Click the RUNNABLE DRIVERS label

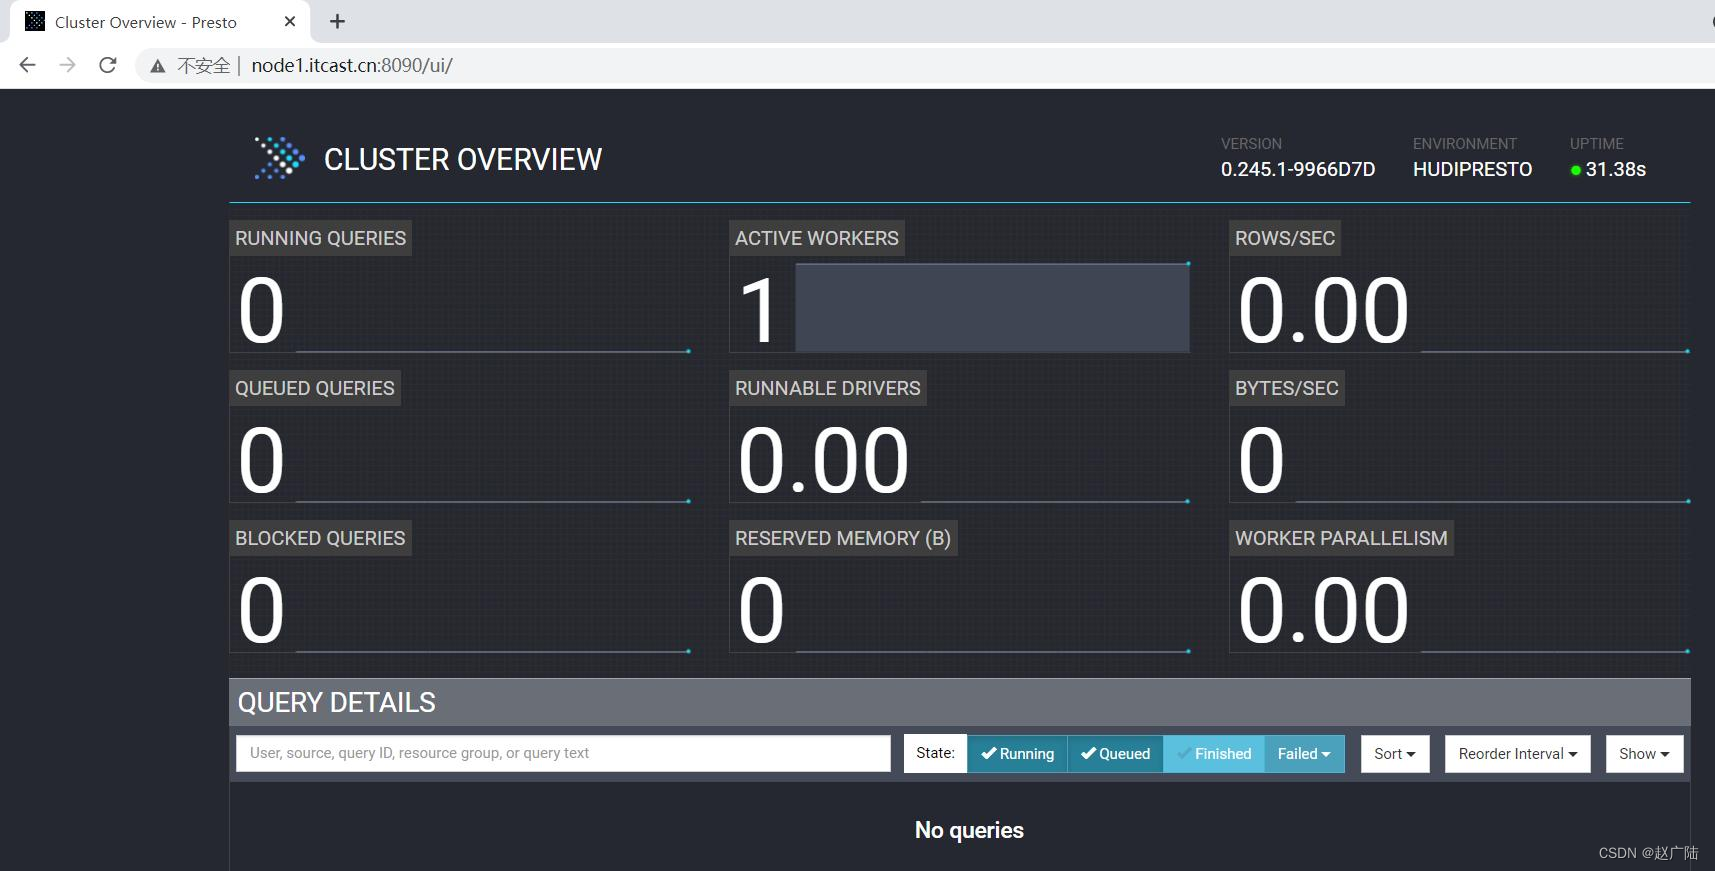[x=828, y=388]
